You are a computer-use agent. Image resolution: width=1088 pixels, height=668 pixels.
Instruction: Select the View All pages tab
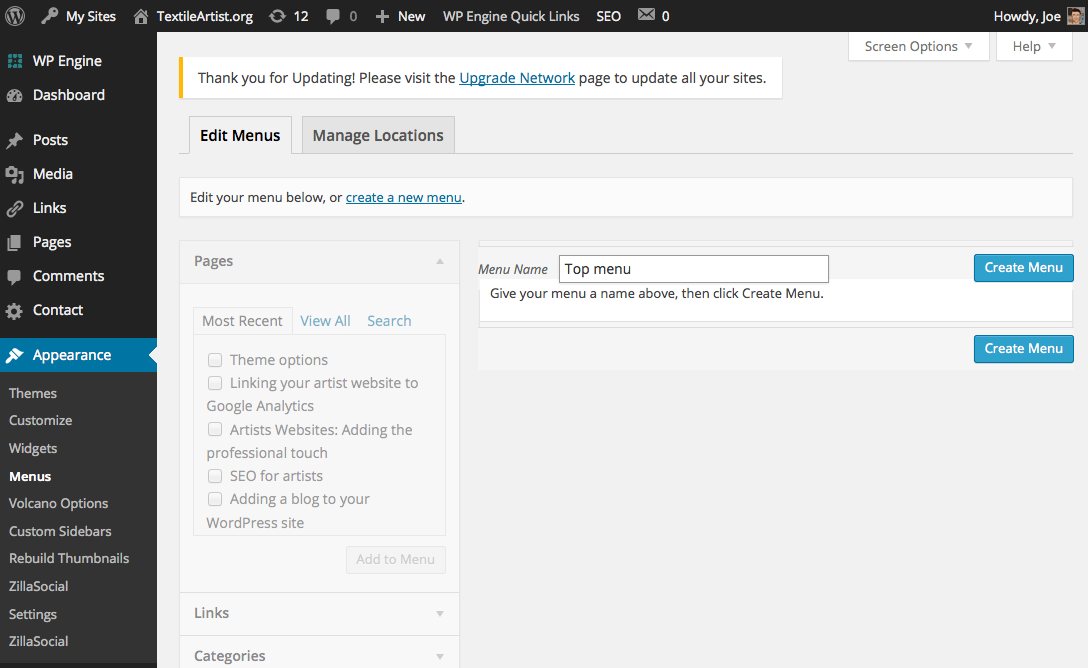click(325, 321)
